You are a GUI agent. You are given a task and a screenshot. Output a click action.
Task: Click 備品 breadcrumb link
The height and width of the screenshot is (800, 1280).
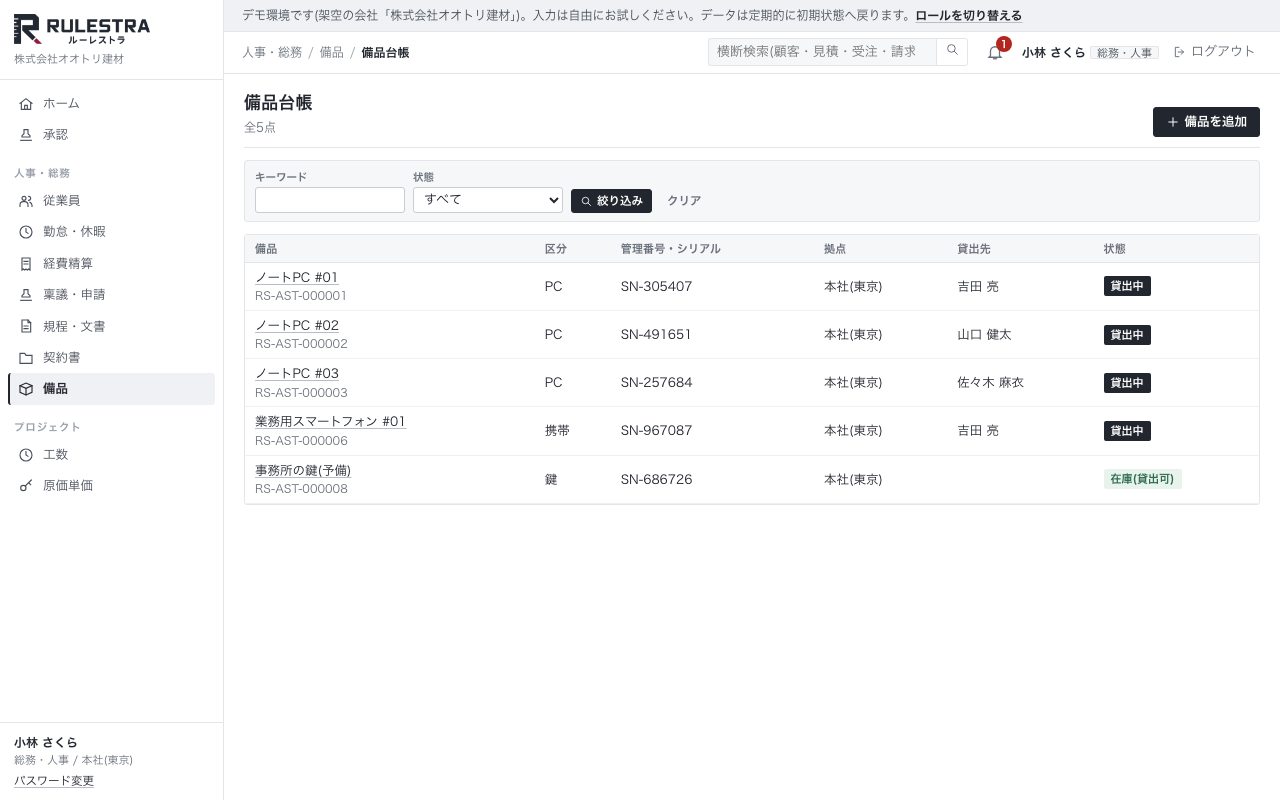(332, 52)
